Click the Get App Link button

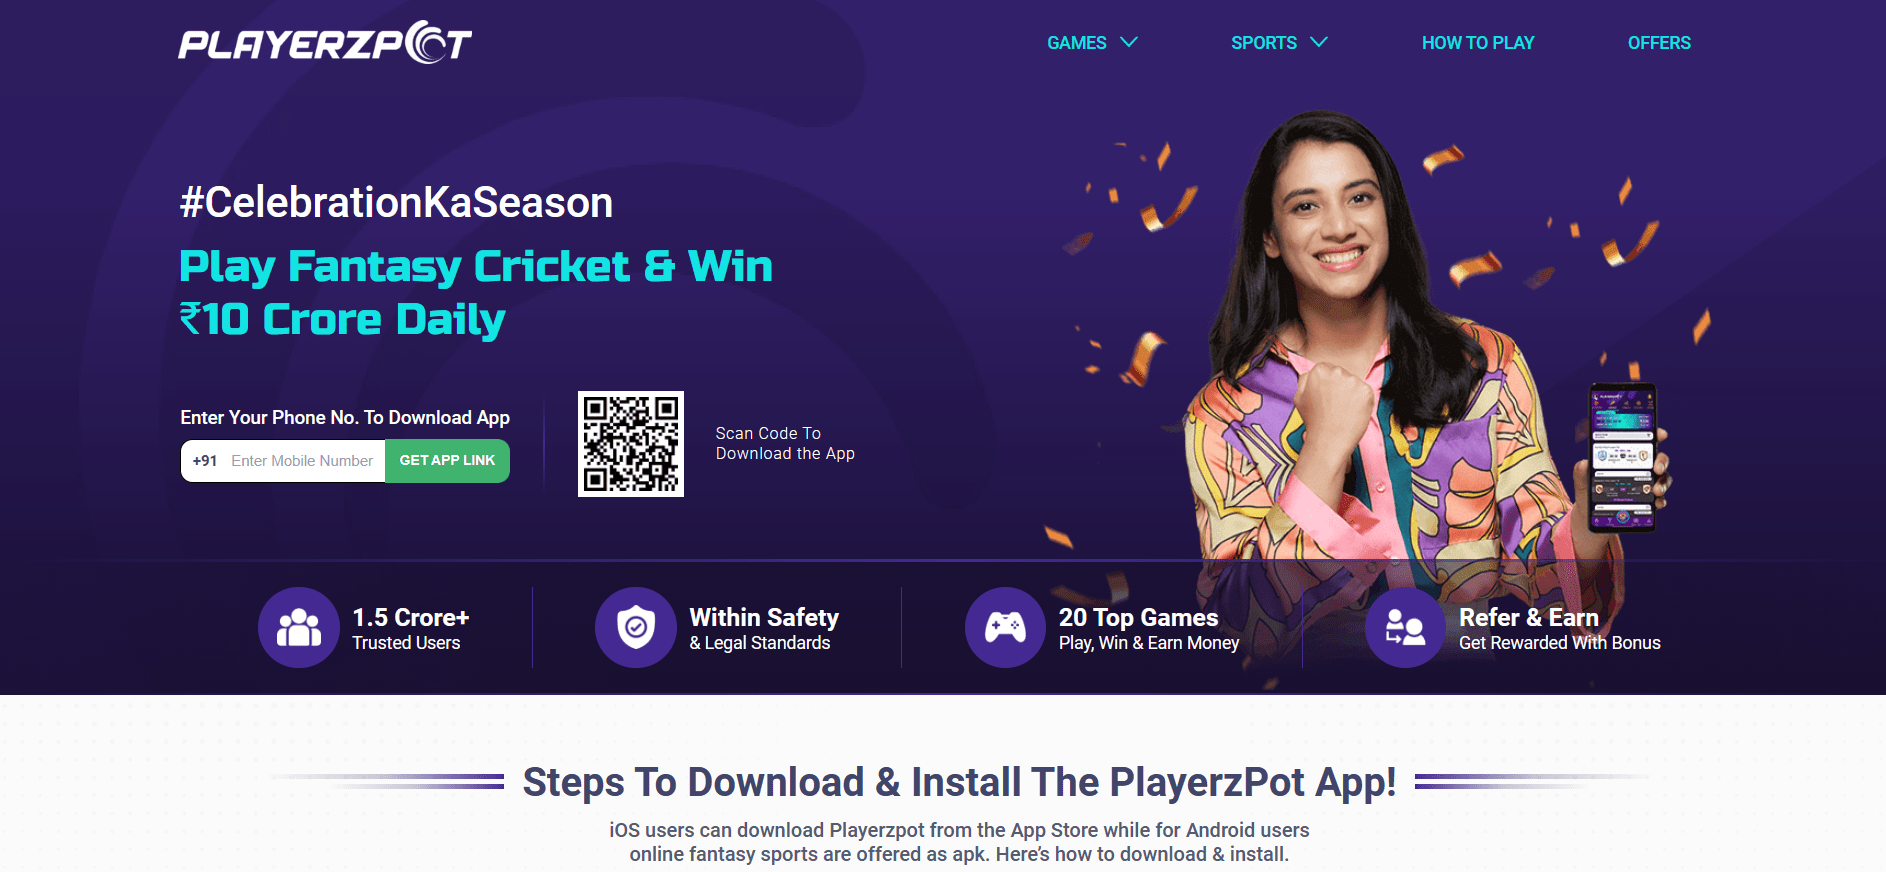447,461
